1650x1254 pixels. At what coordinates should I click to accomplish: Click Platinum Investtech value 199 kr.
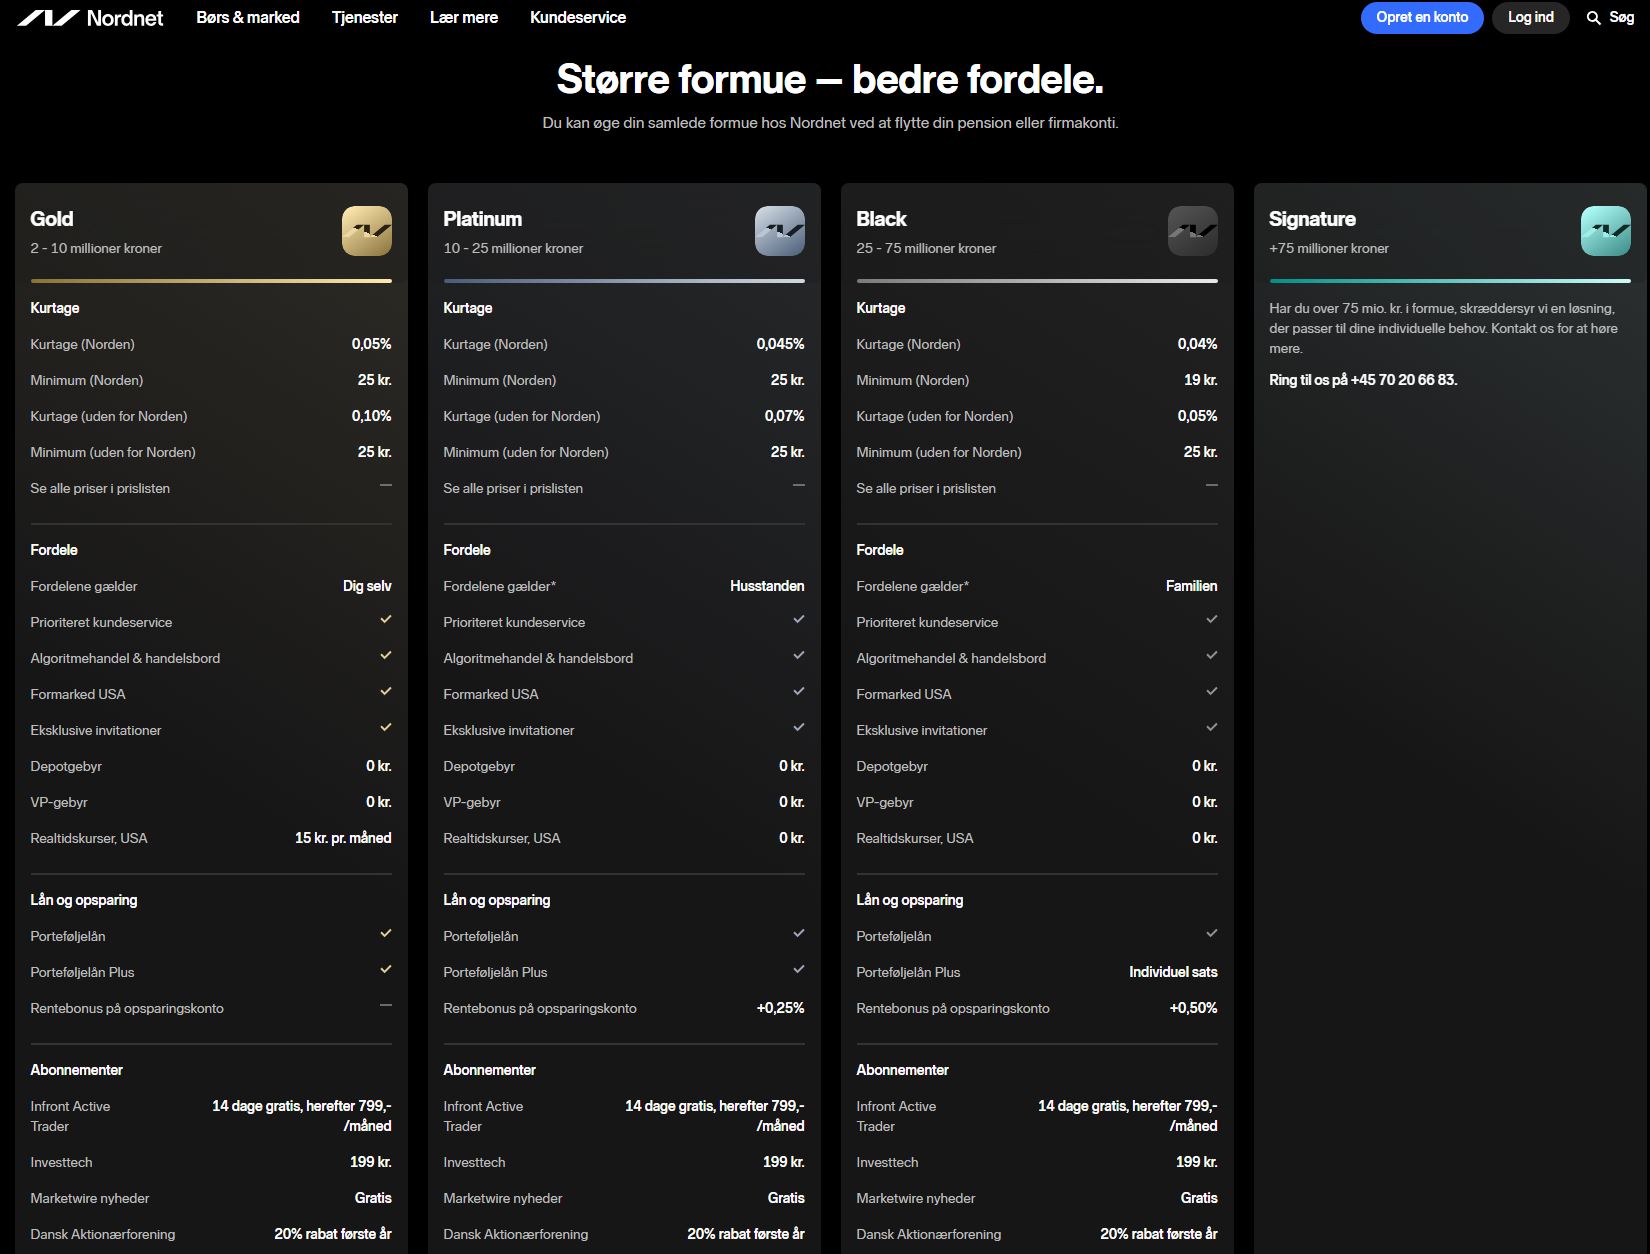pyautogui.click(x=783, y=1162)
